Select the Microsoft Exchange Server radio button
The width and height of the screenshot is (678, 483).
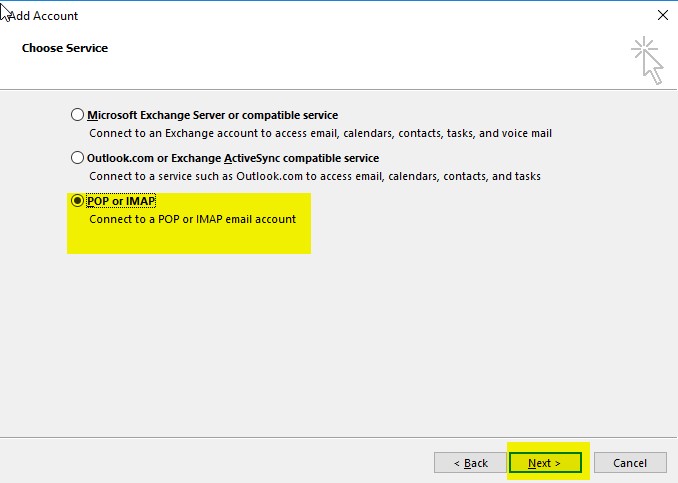click(x=78, y=115)
